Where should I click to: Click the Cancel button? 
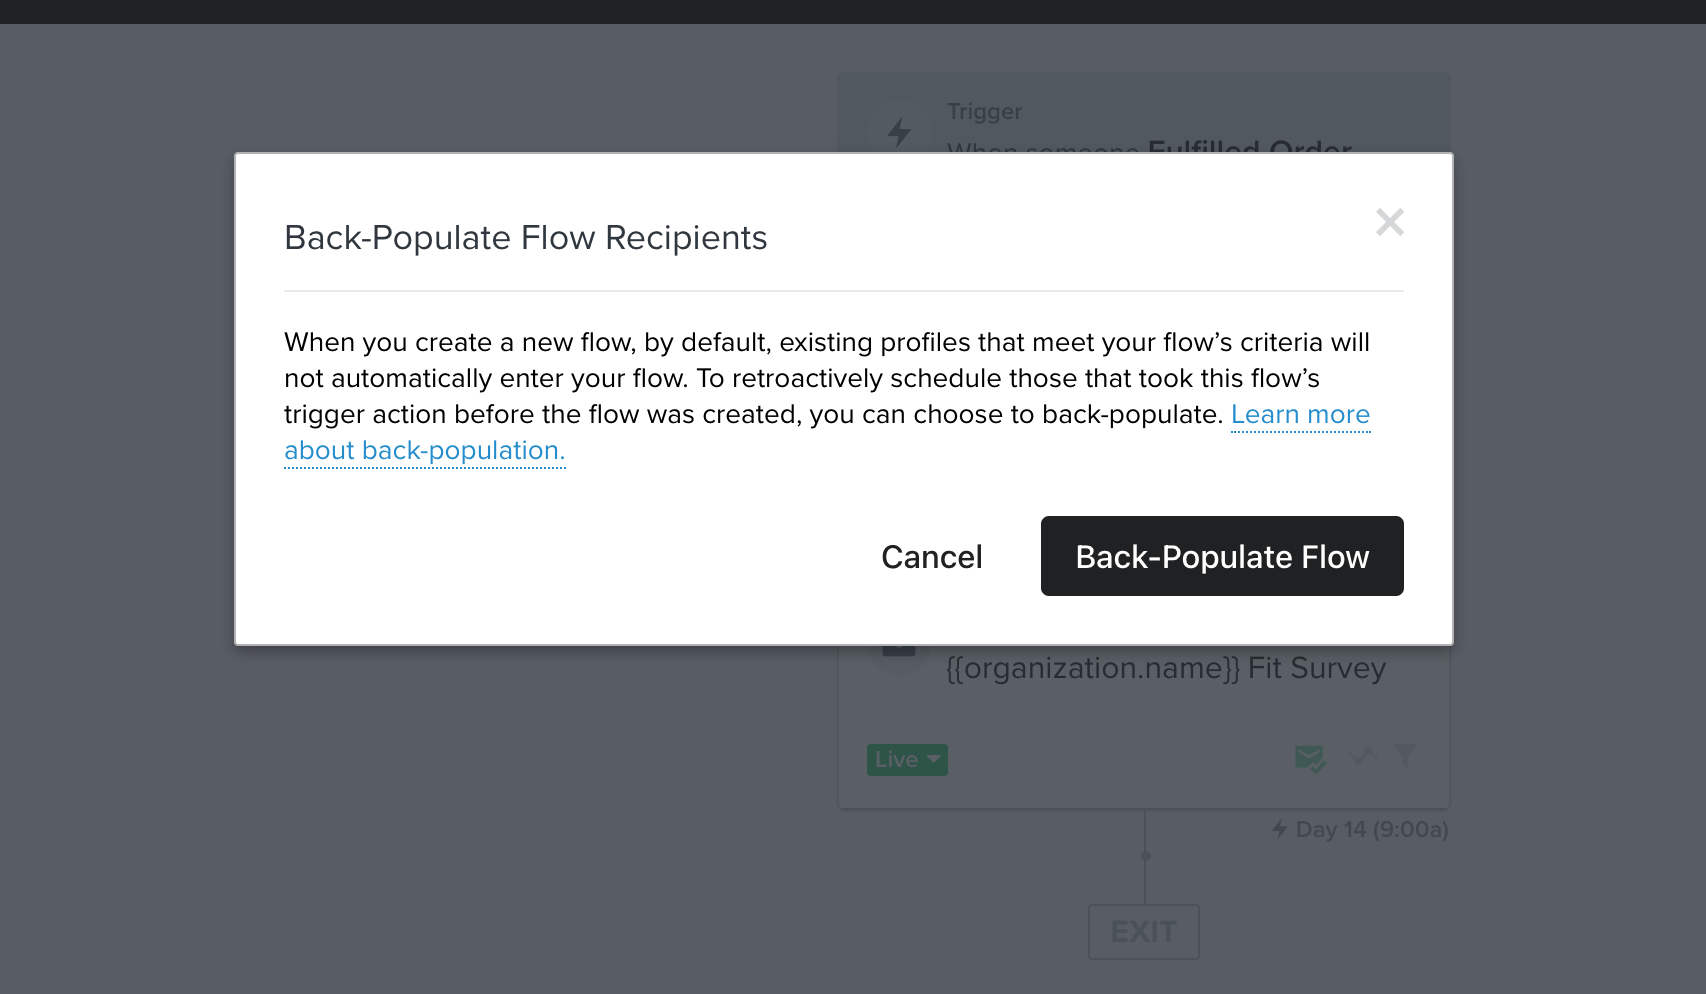(932, 557)
